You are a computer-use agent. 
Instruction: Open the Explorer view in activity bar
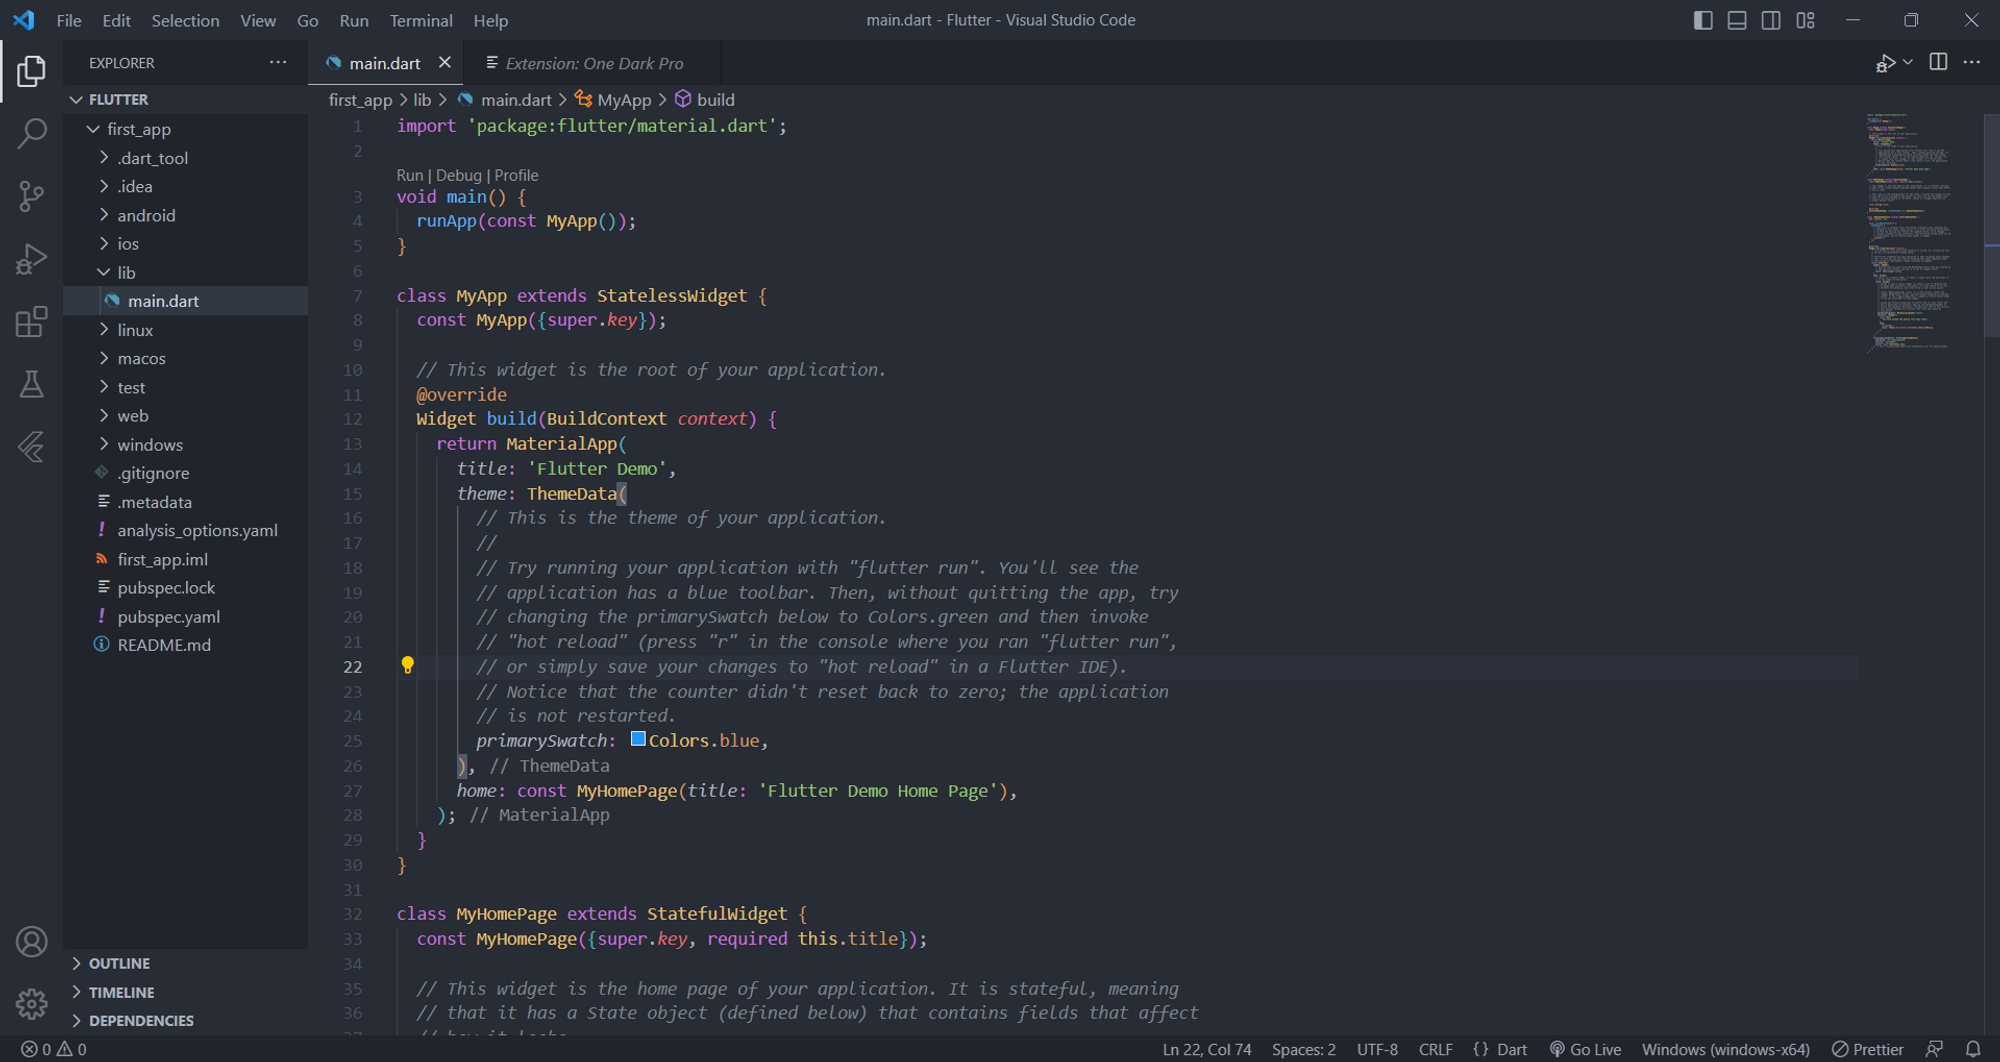(x=31, y=70)
